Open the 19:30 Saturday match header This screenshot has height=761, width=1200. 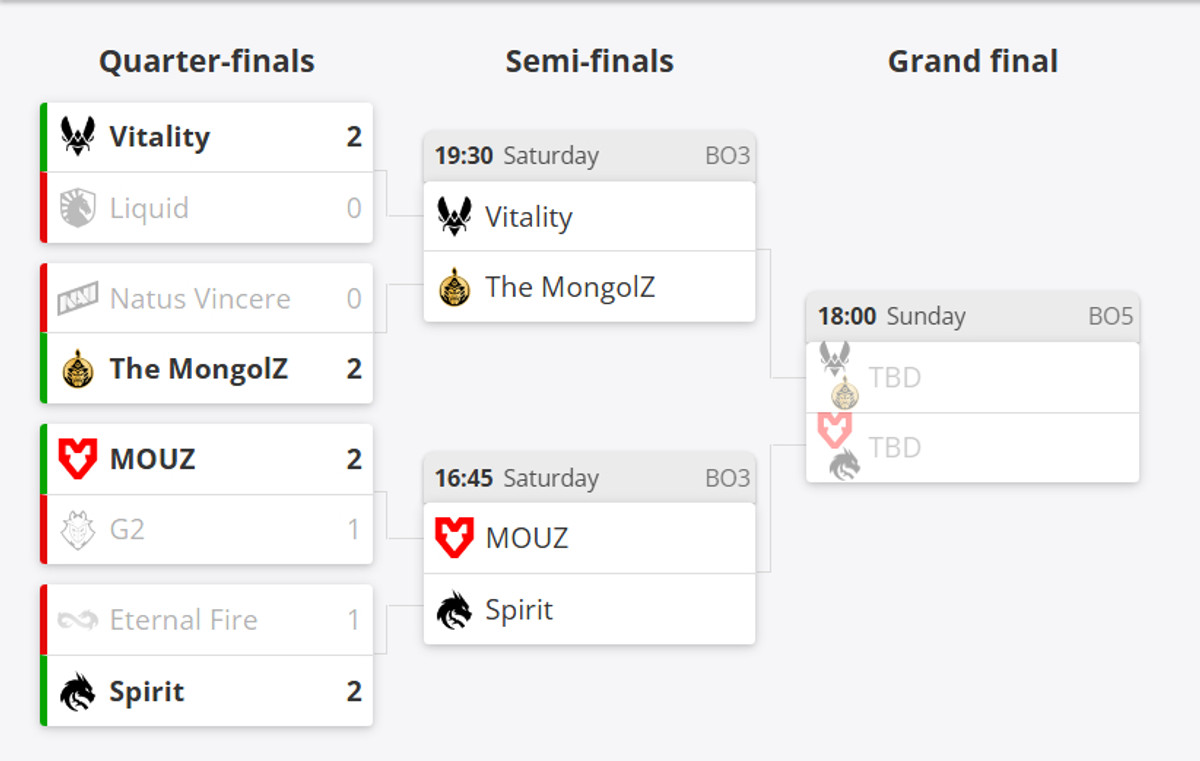(589, 156)
